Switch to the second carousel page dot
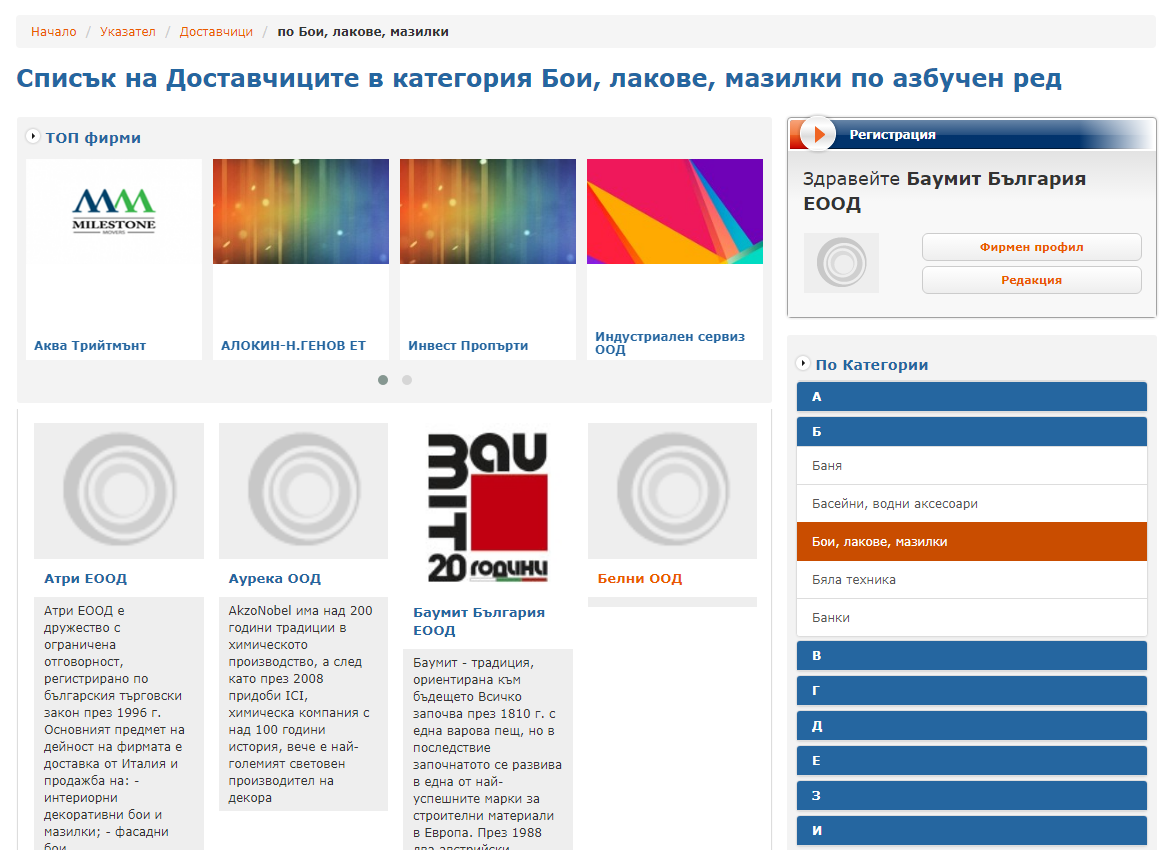The height and width of the screenshot is (850, 1170). pyautogui.click(x=407, y=380)
